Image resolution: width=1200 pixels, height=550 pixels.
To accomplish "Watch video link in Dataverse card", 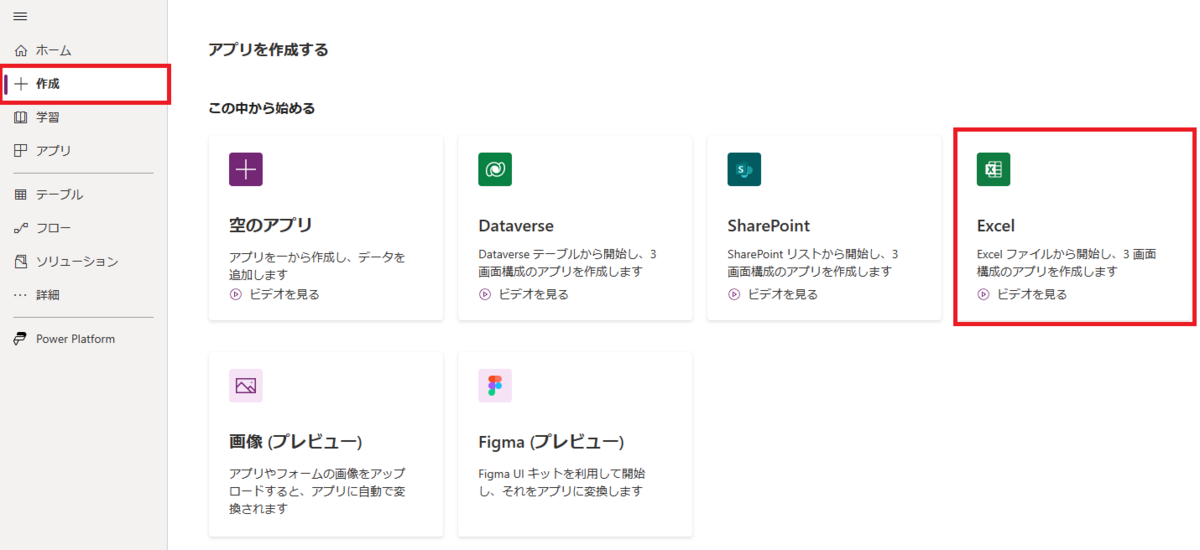I will [x=533, y=294].
